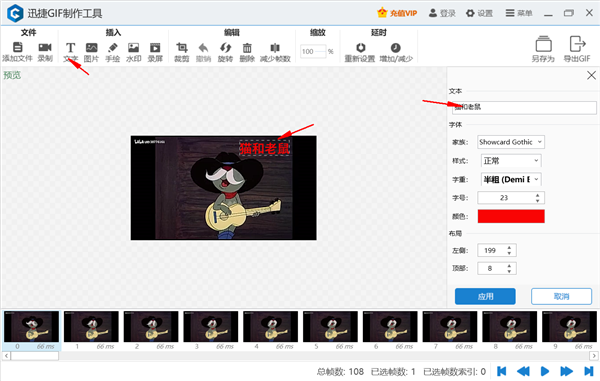
Task: Select frame 9 thumbnail in timeline
Action: 569,327
